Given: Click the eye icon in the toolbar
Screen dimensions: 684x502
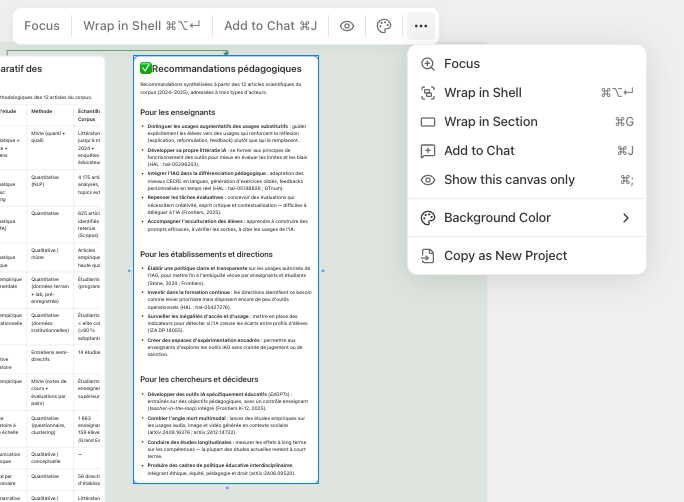Looking at the screenshot, I should pyautogui.click(x=347, y=26).
